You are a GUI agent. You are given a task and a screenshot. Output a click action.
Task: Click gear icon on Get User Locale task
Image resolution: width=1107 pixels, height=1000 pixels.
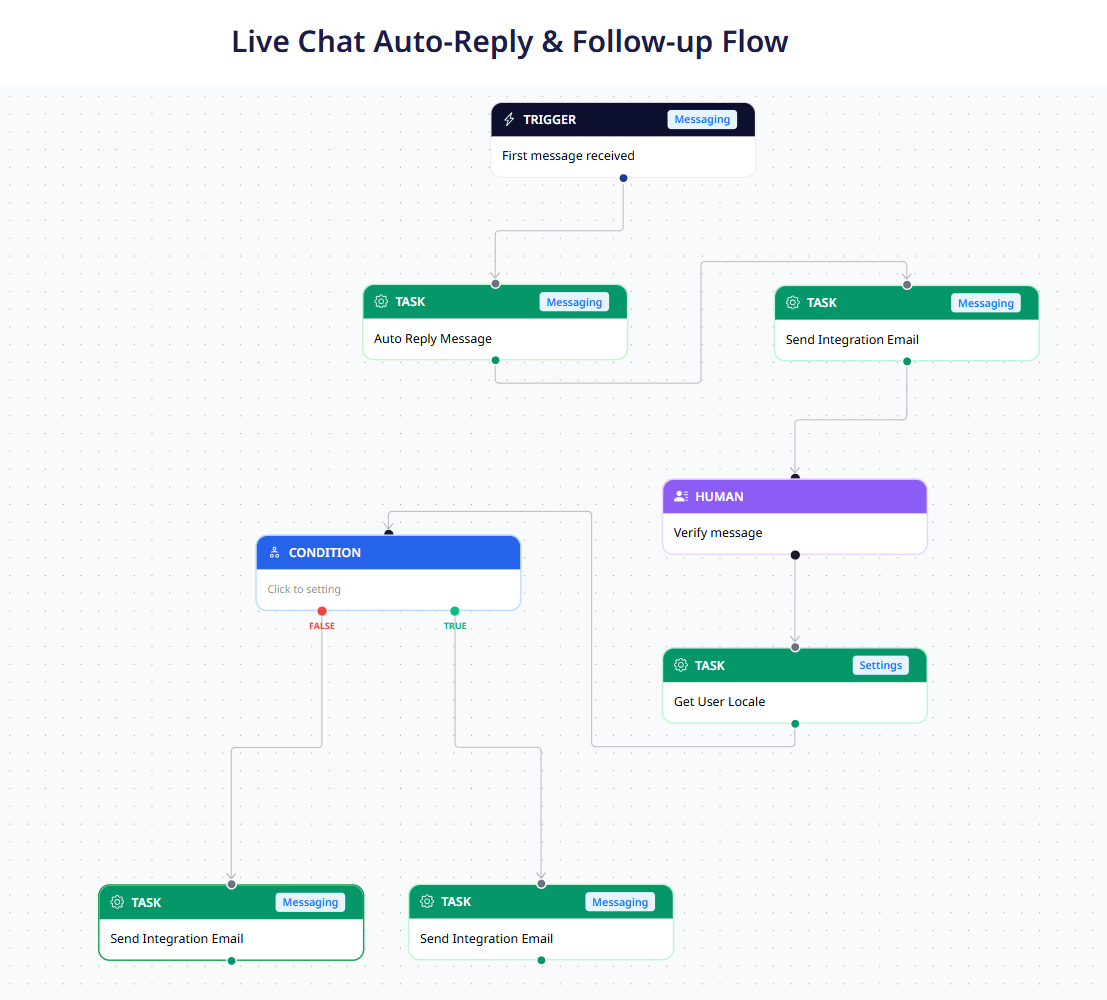(x=681, y=665)
